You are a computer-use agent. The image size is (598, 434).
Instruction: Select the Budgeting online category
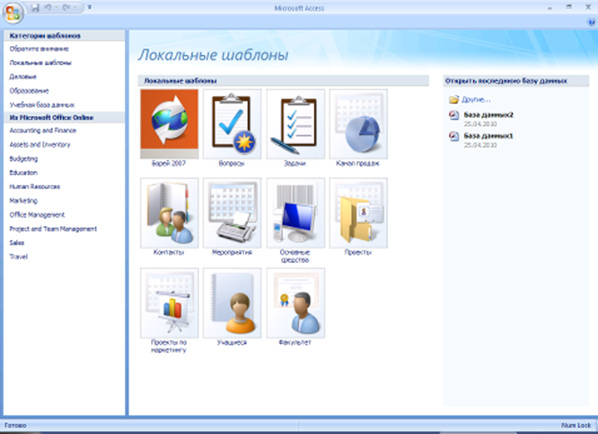click(x=23, y=159)
